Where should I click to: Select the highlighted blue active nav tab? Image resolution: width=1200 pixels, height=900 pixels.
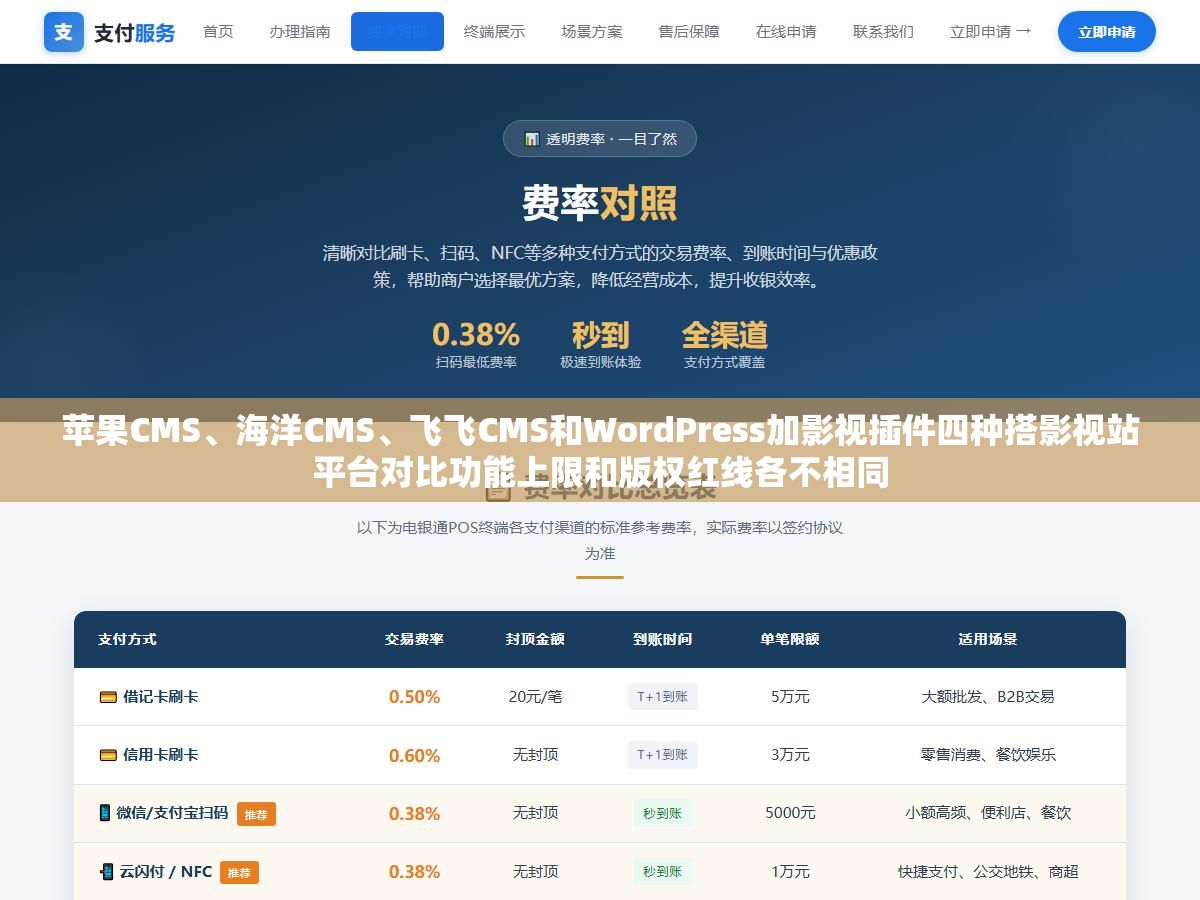point(397,32)
